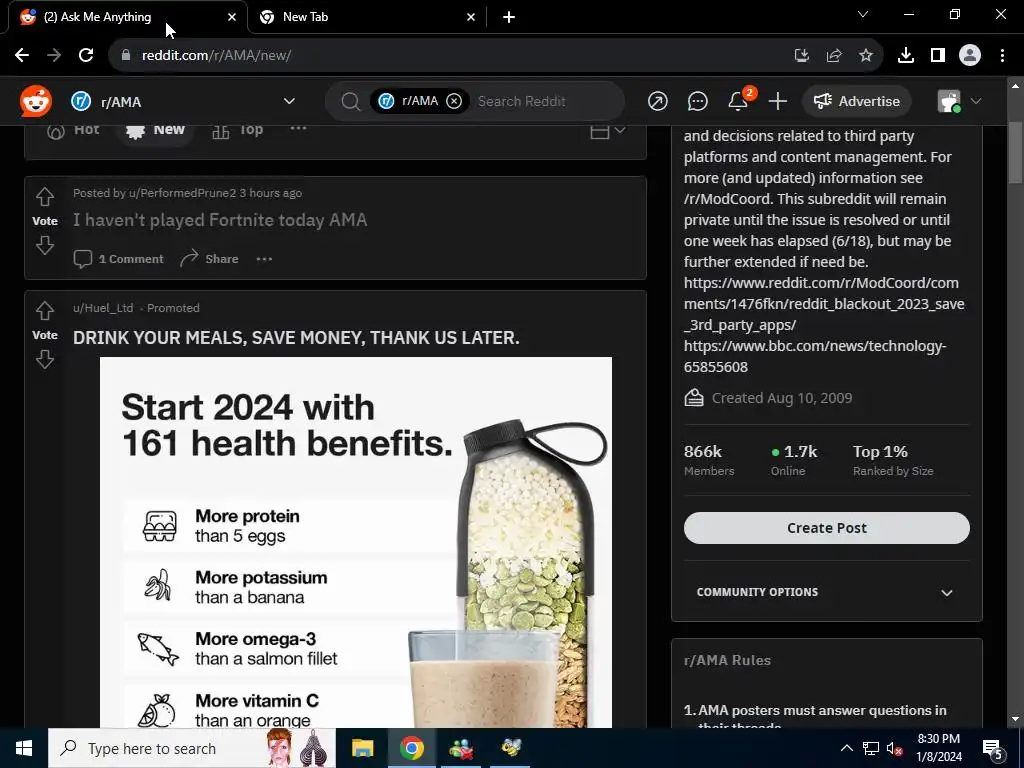The image size is (1024, 768).
Task: Downvote the Fortnite AMA post
Action: click(x=44, y=246)
